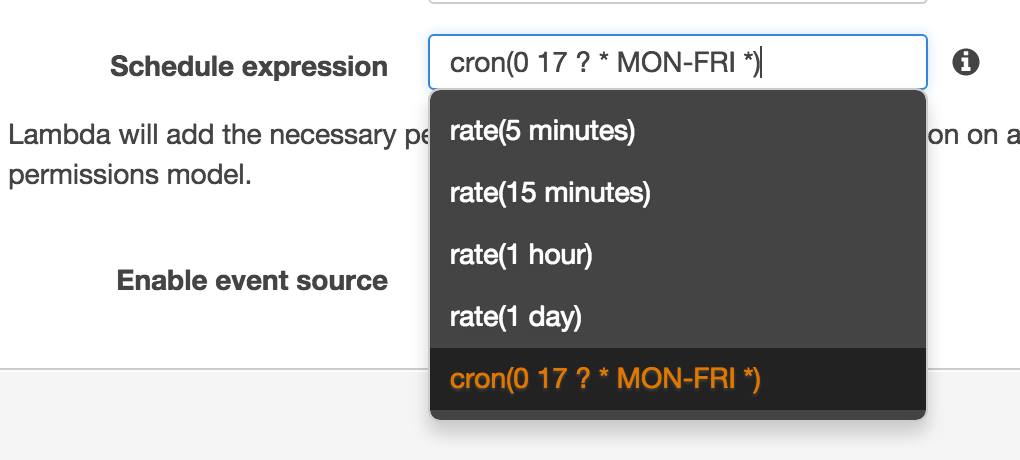Click the Enable event source label
Viewport: 1020px width, 460px height.
tap(252, 280)
